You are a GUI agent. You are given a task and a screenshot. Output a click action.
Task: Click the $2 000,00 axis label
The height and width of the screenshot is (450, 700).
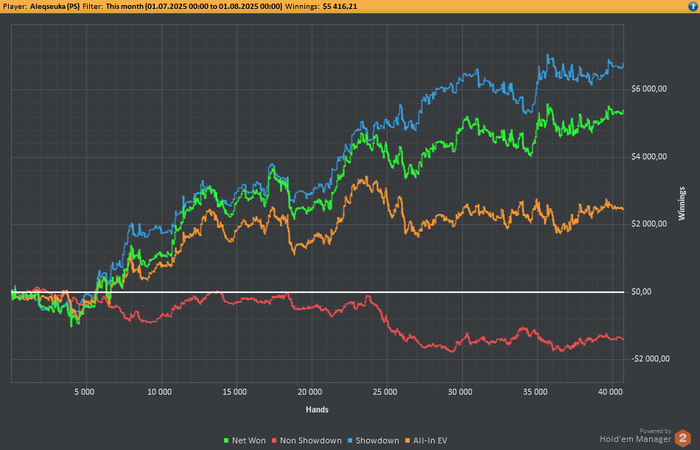[x=649, y=224]
